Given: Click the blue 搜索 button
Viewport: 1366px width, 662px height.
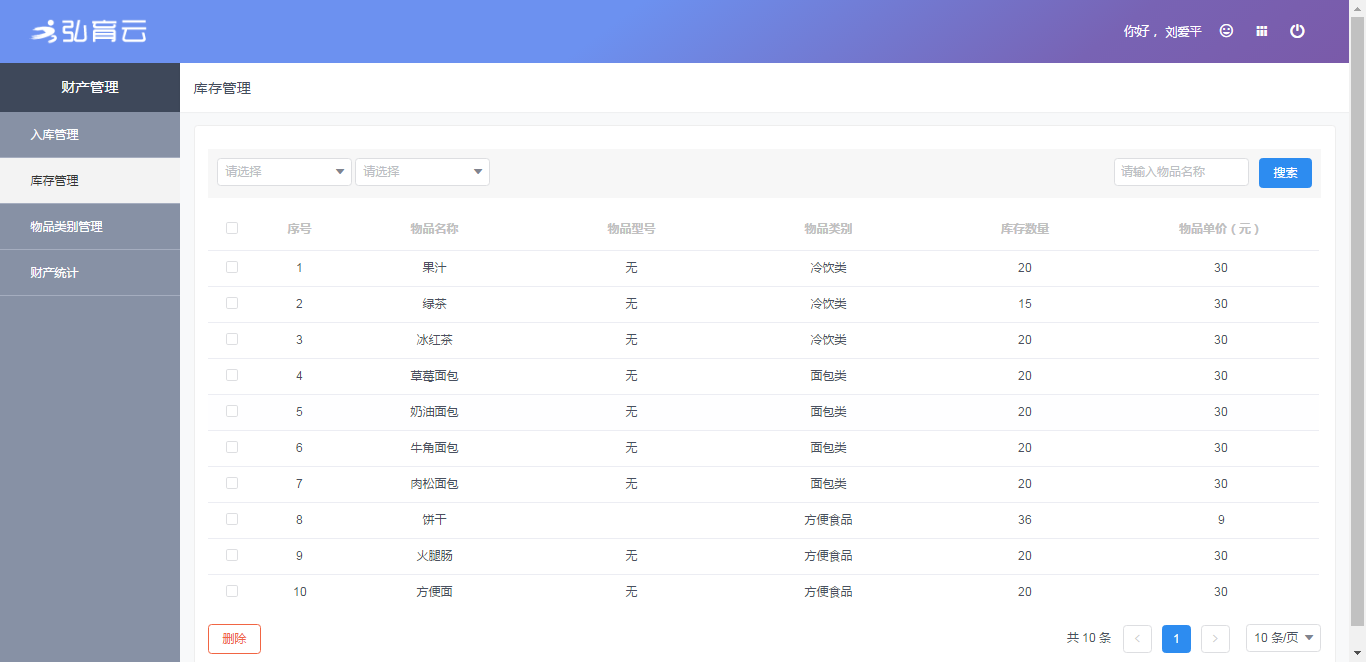Looking at the screenshot, I should click(x=1285, y=173).
